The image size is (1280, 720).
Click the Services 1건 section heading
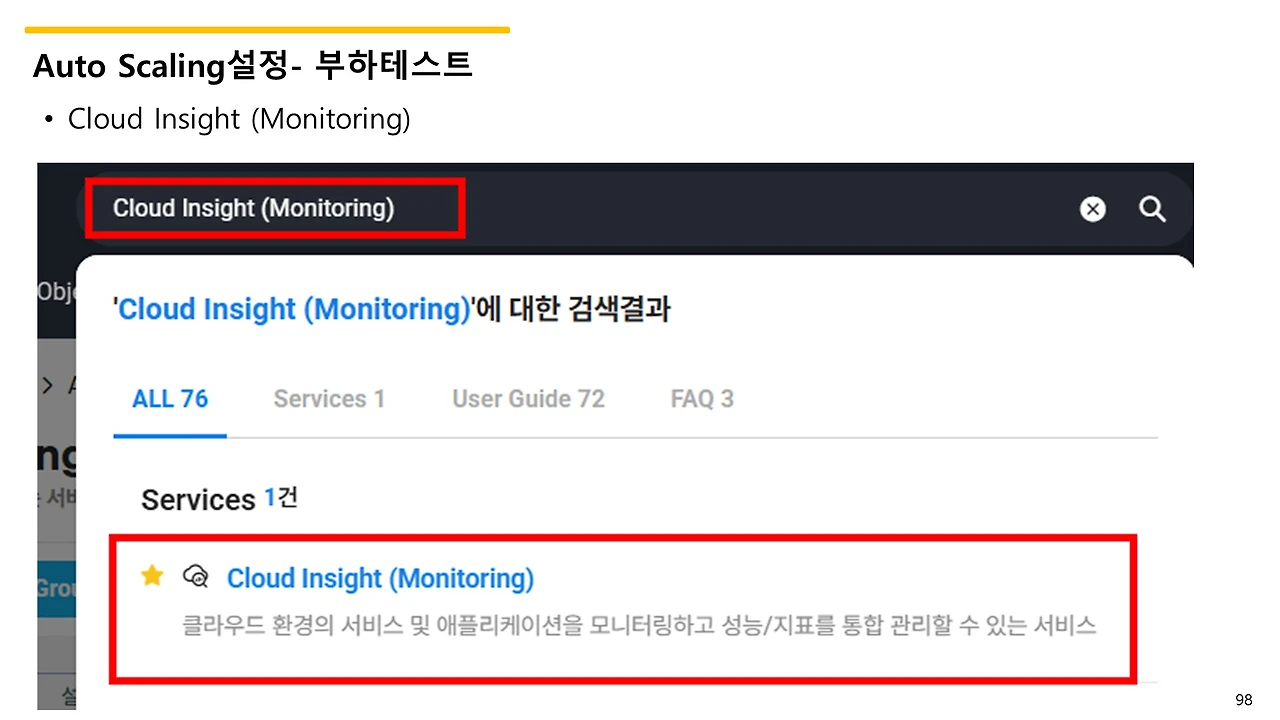[219, 499]
